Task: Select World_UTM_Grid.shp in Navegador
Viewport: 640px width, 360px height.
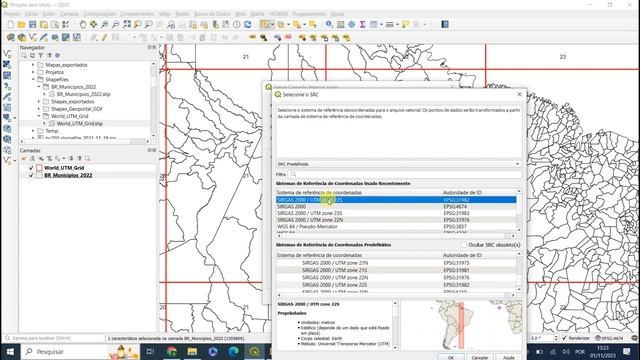Action: [x=80, y=124]
